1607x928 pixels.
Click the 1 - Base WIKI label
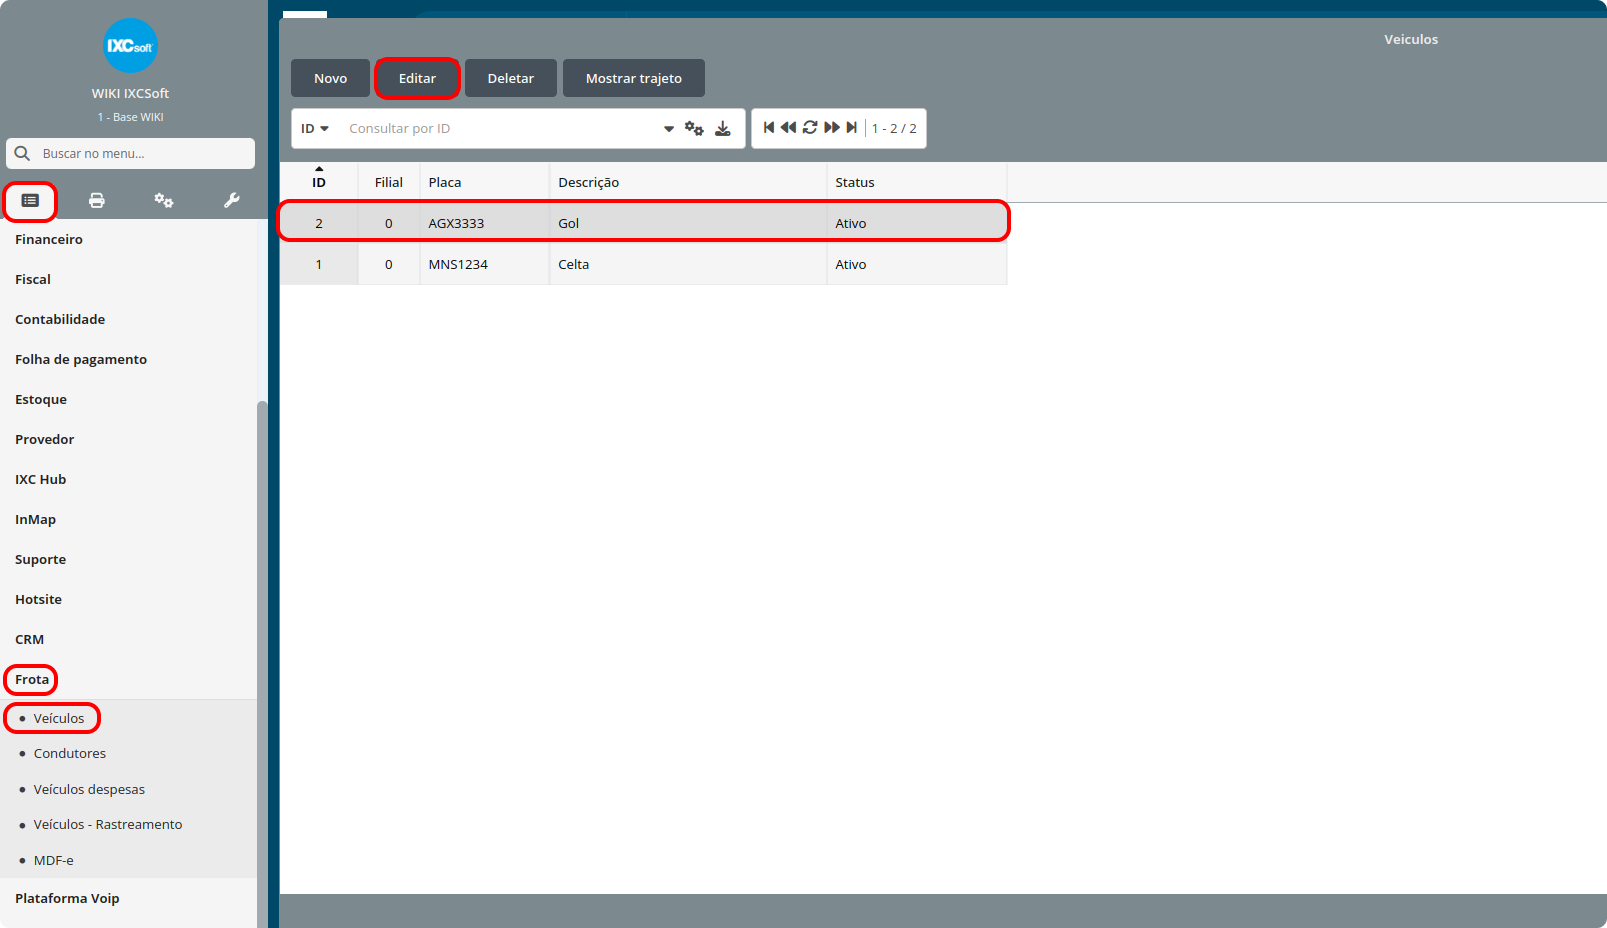tap(131, 117)
